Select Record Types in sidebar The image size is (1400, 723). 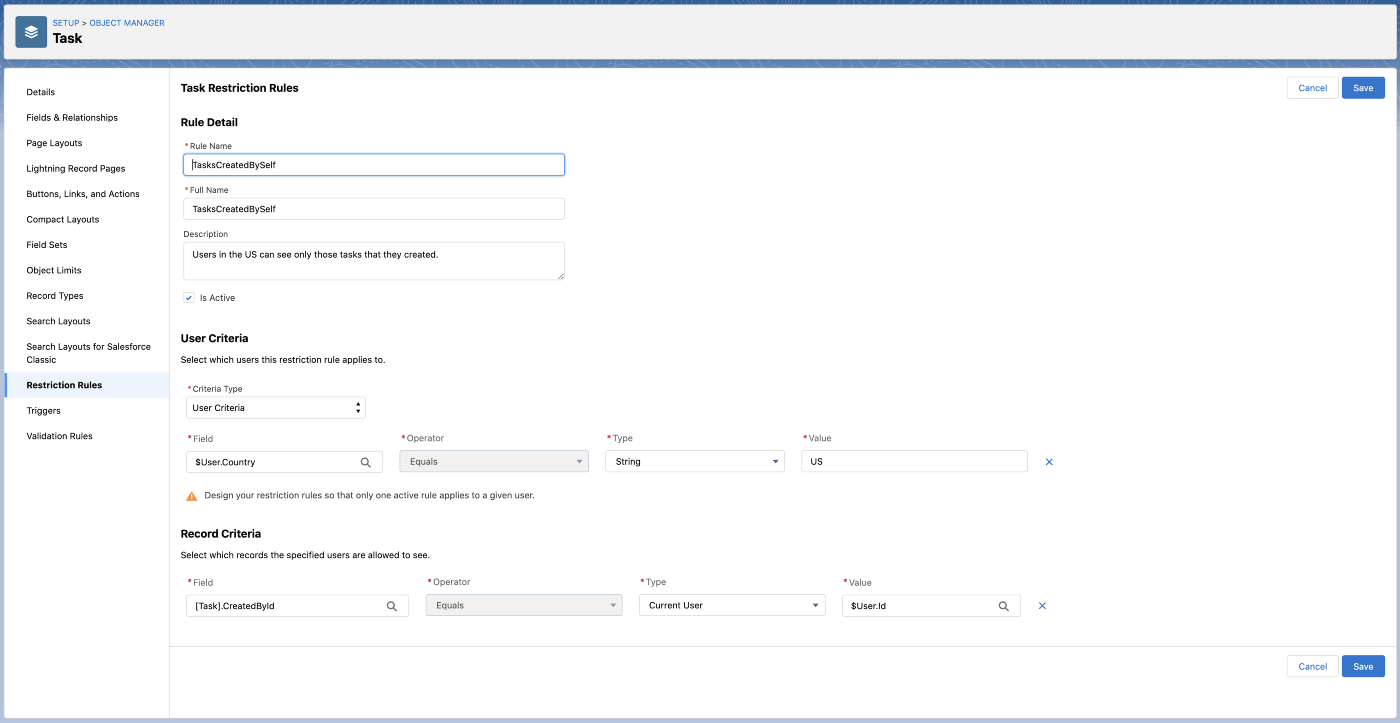tap(54, 295)
